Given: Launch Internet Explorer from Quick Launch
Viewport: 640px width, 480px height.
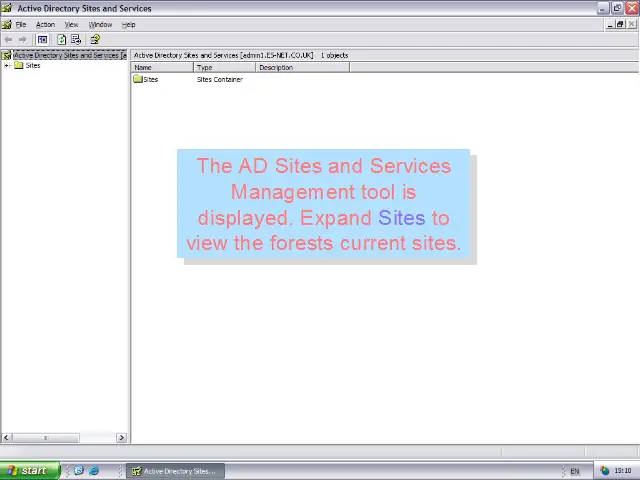Looking at the screenshot, I should 94,471.
